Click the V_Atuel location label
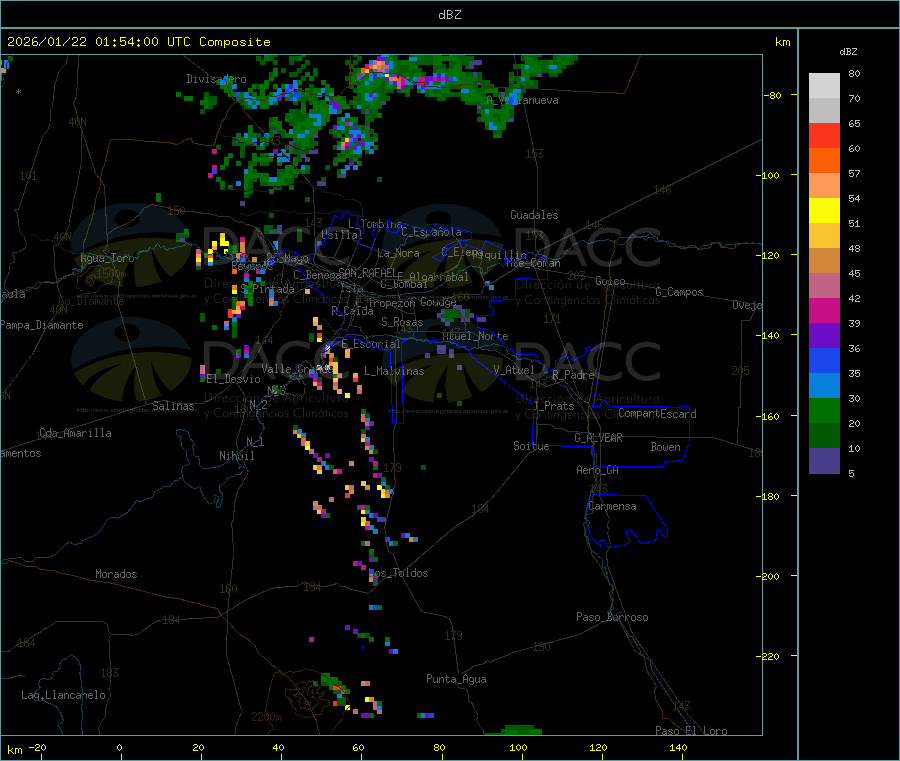Screen dimensions: 900x761 pos(514,370)
